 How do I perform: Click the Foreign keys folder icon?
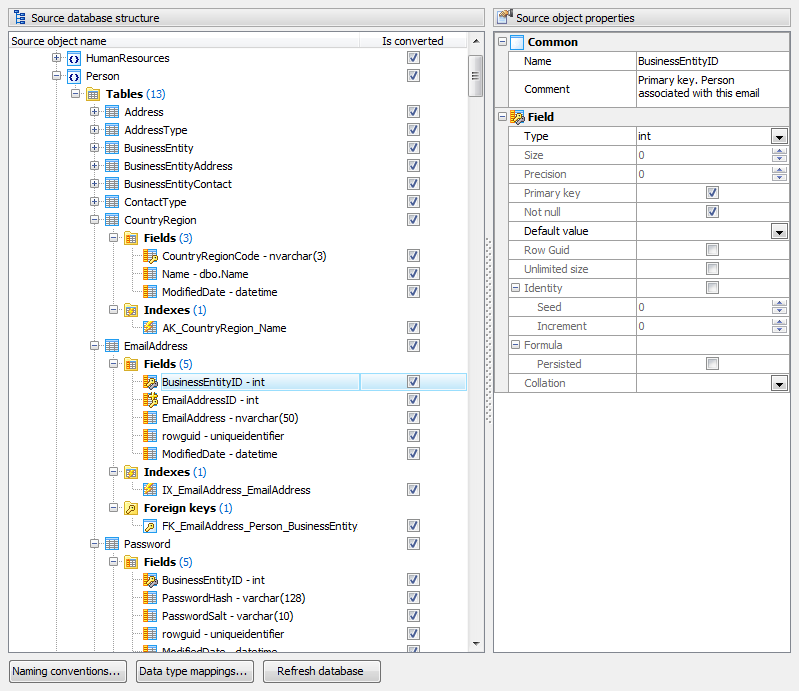(x=131, y=508)
